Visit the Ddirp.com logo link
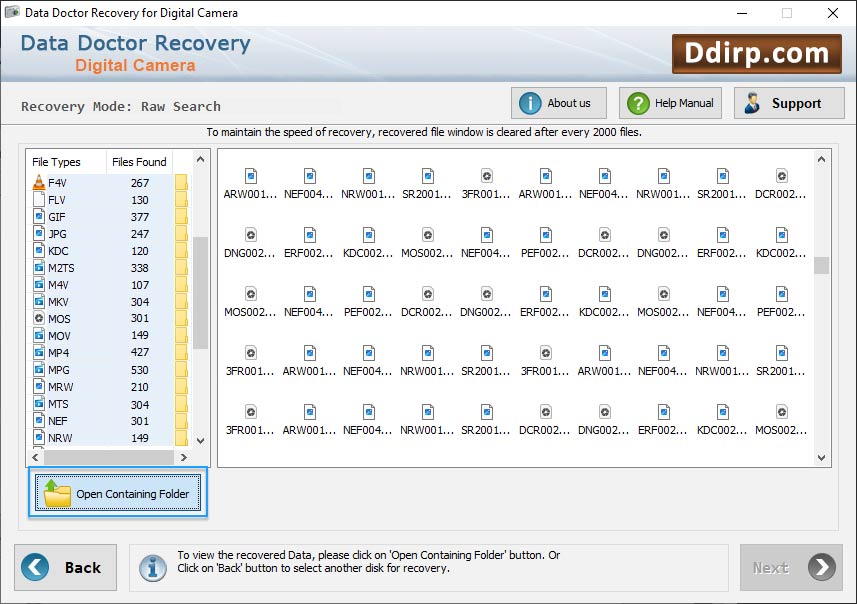857x604 pixels. pos(756,54)
